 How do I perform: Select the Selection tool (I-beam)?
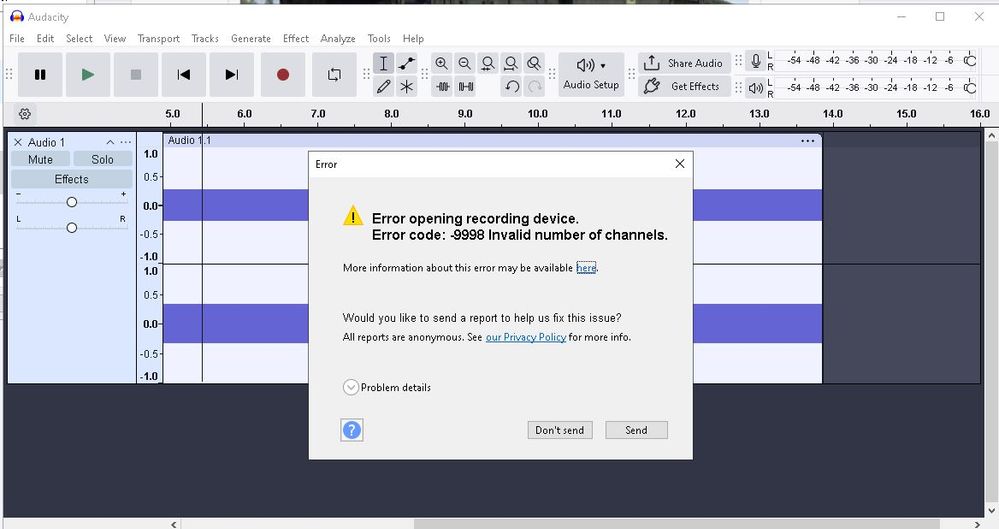pyautogui.click(x=384, y=63)
